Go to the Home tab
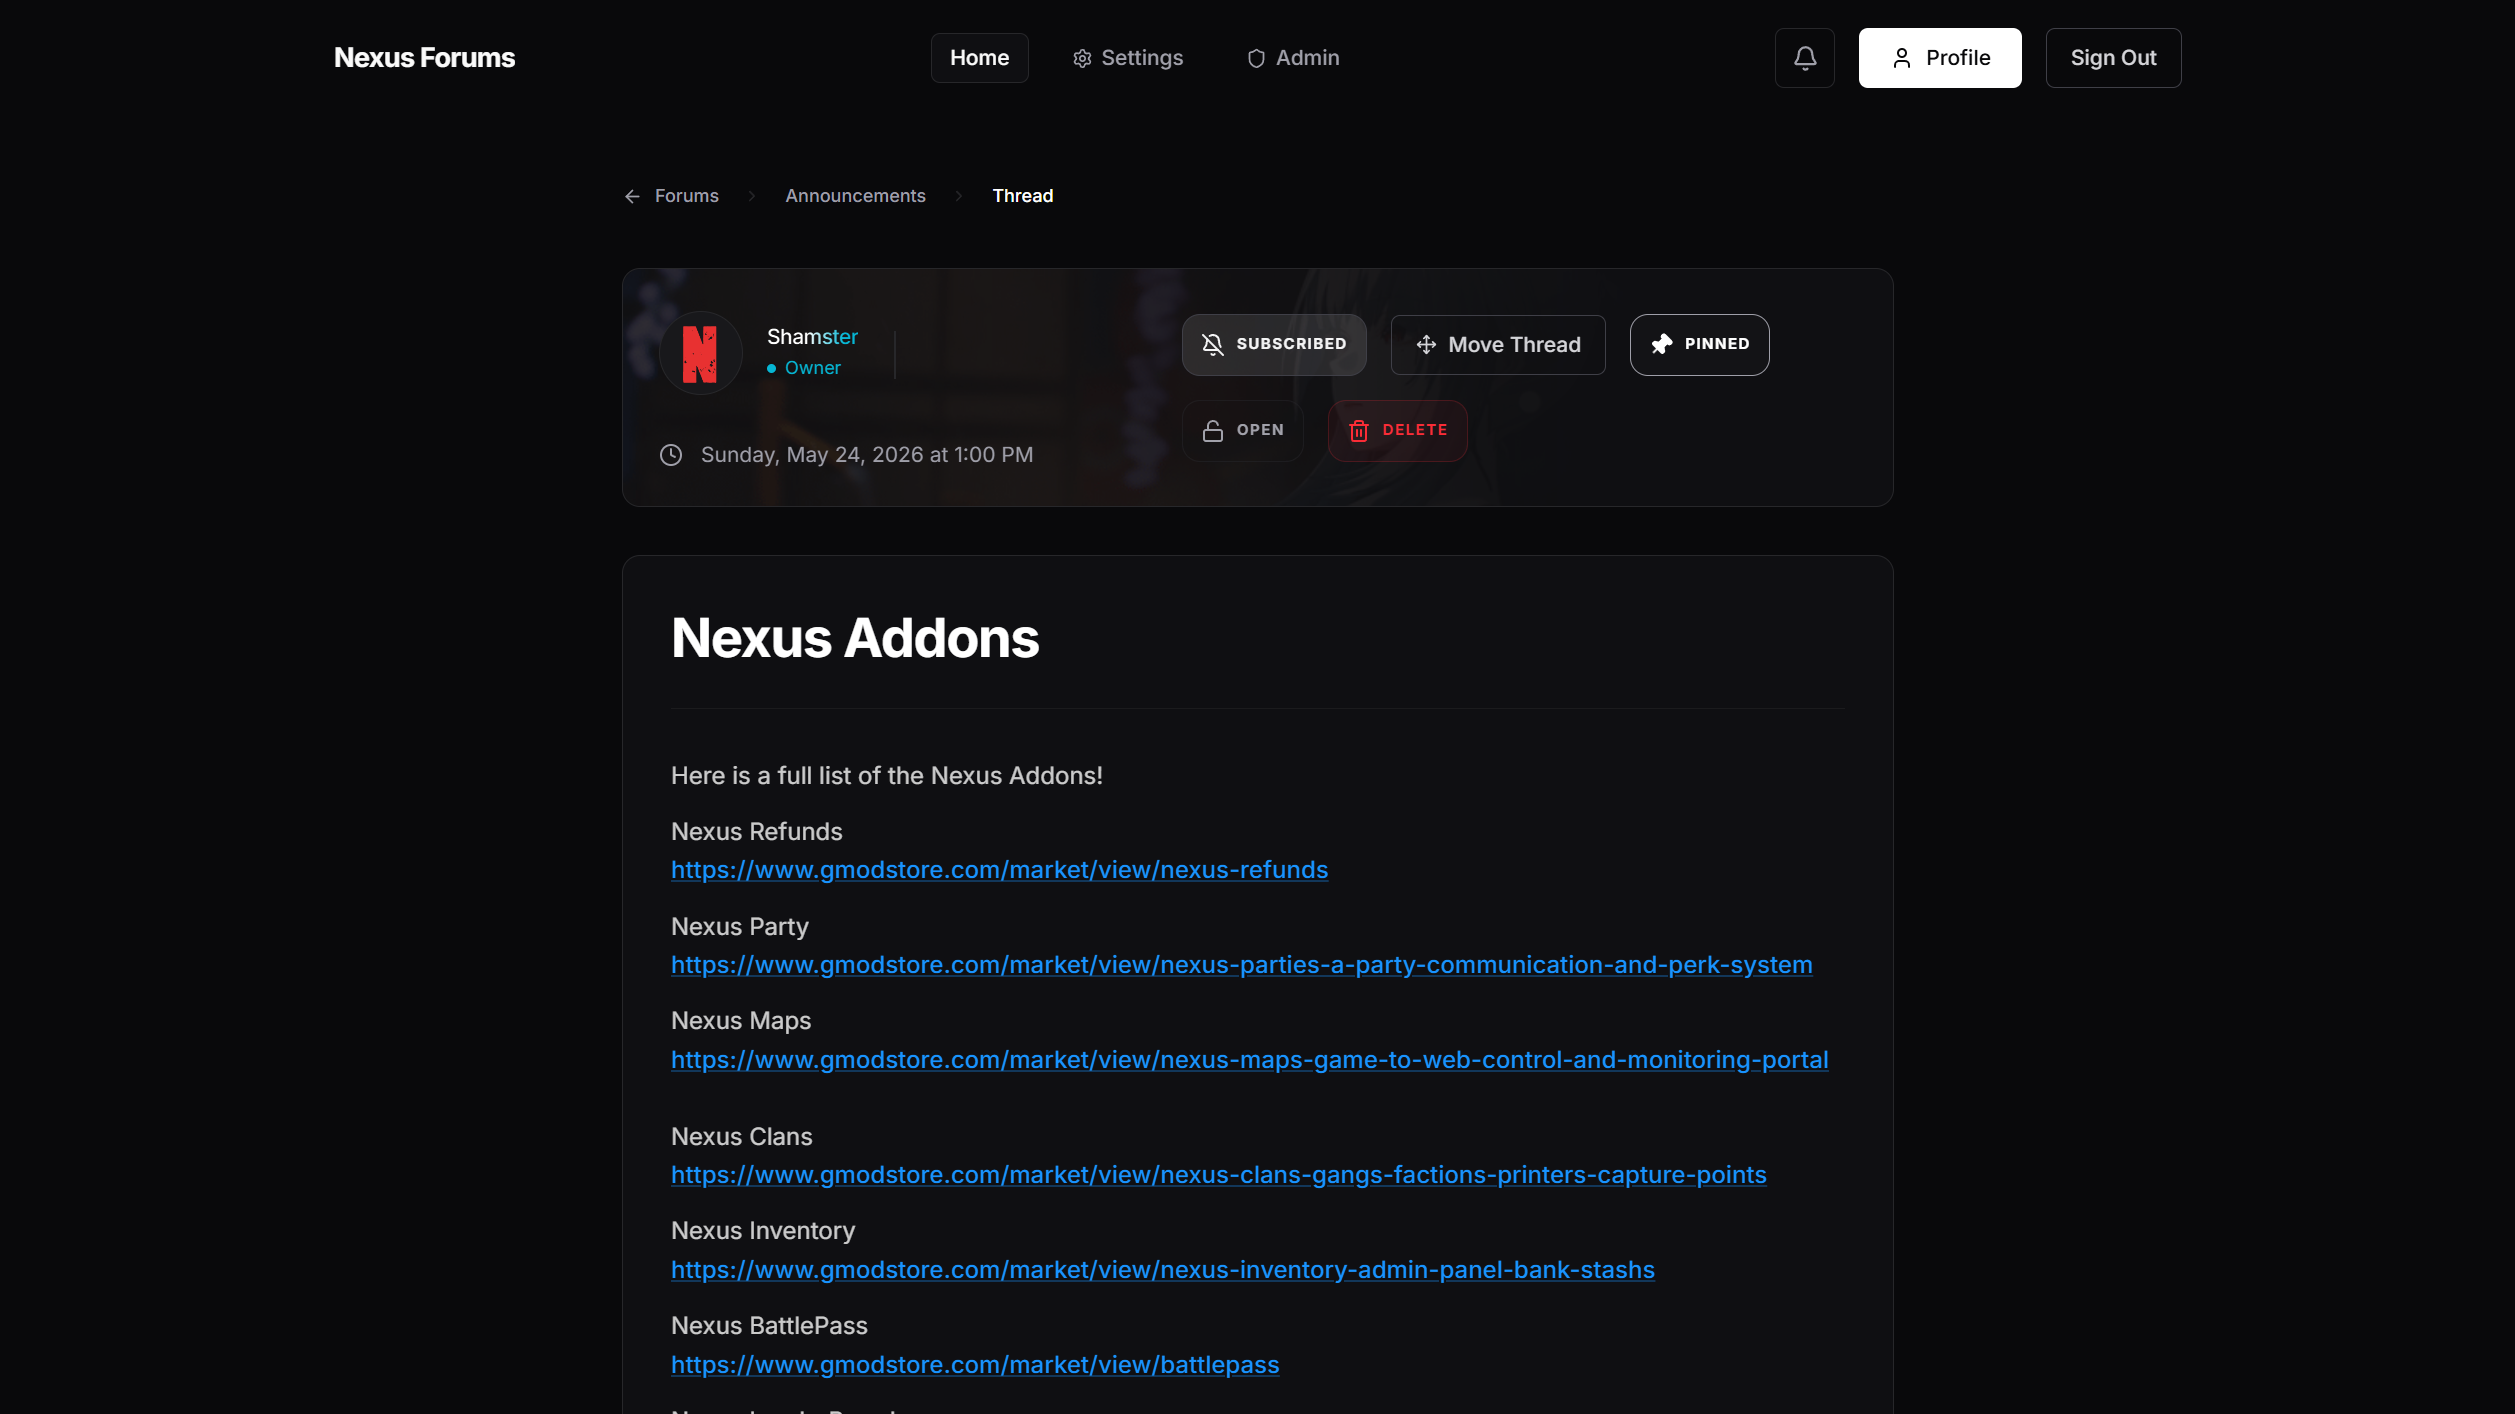Image resolution: width=2515 pixels, height=1414 pixels. point(979,58)
